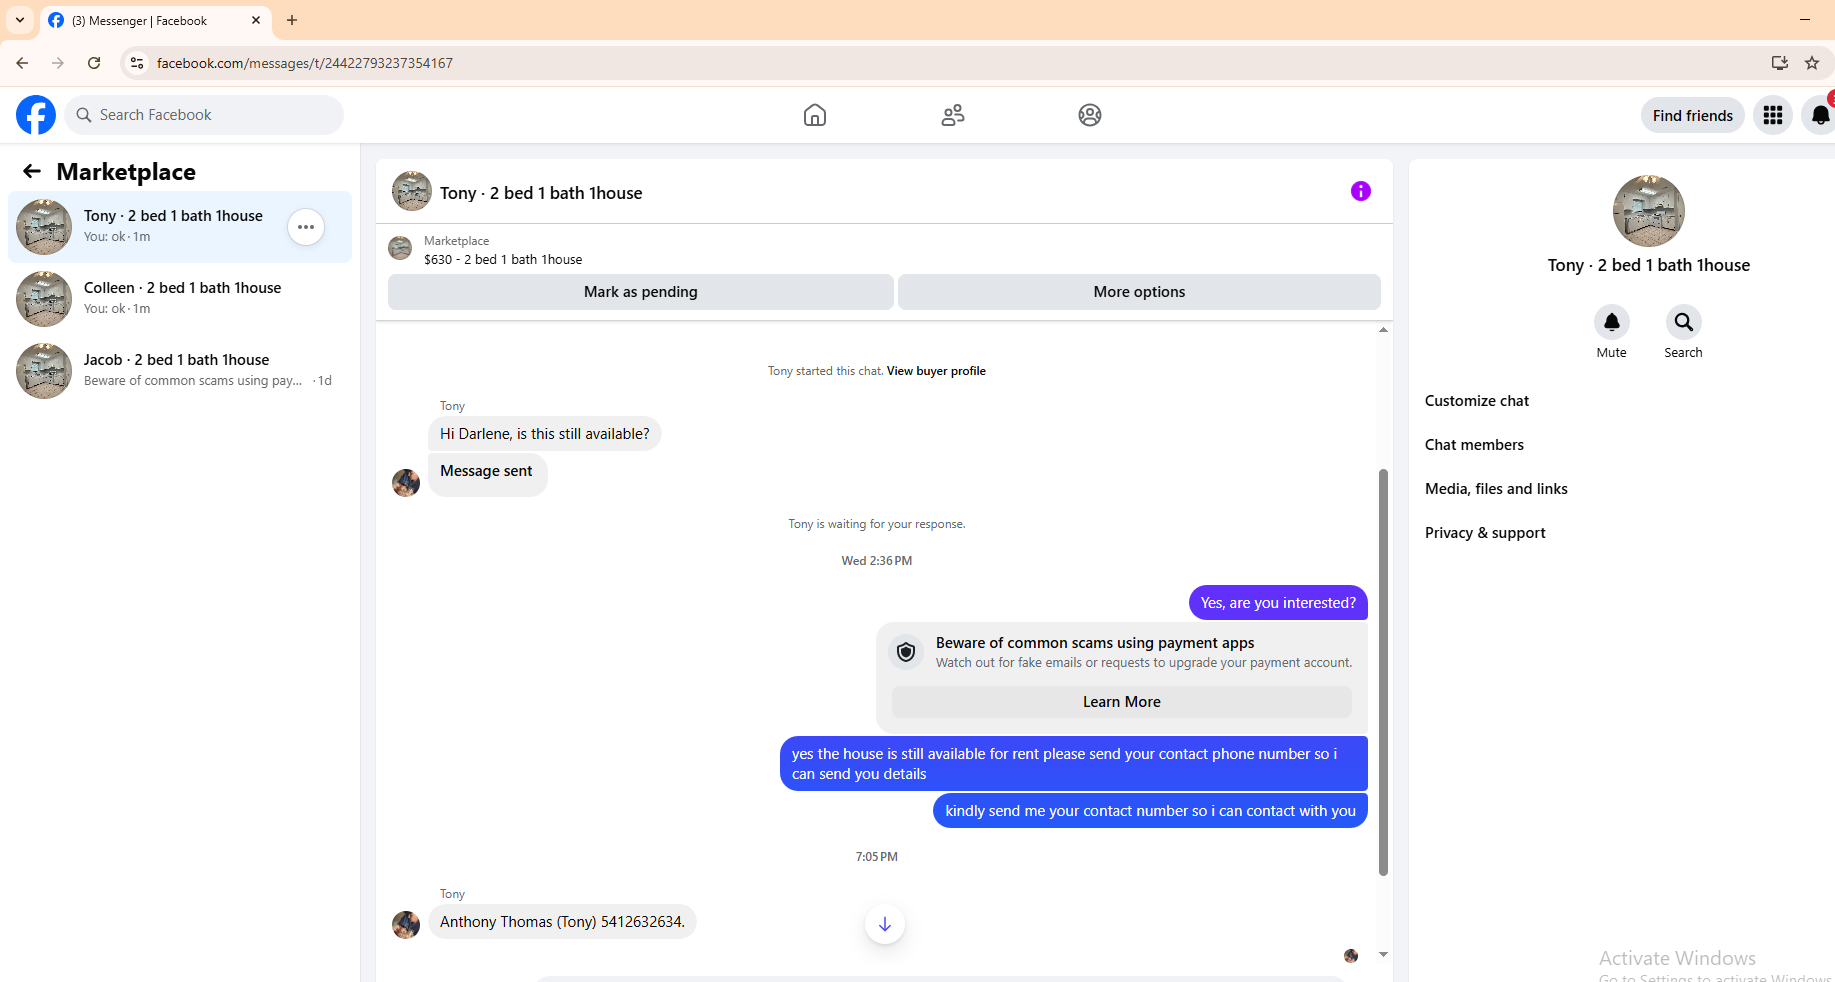This screenshot has width=1835, height=982.
Task: Mute this chat with the bell icon
Action: [1612, 322]
